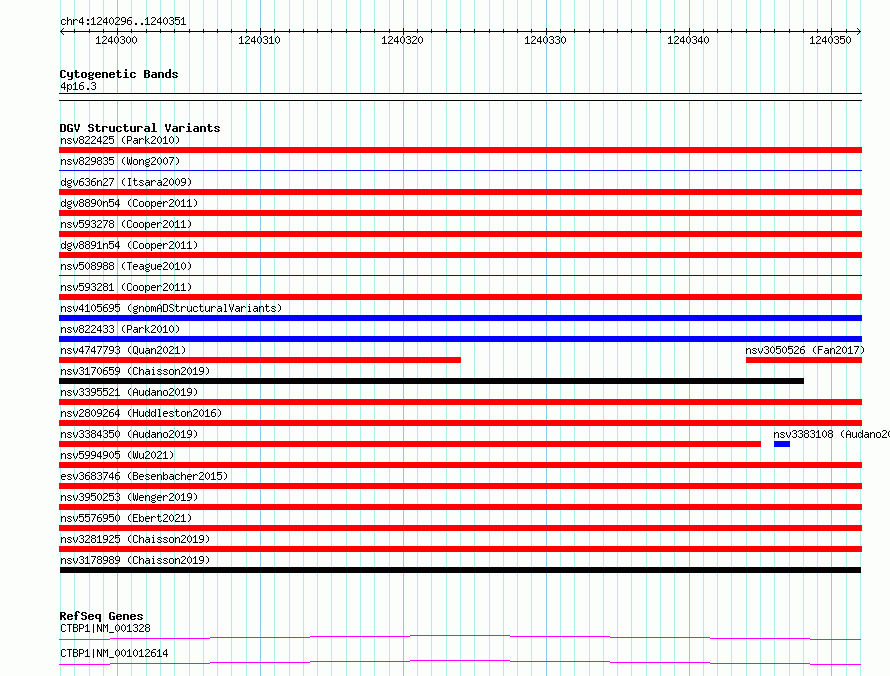The width and height of the screenshot is (890, 676).
Task: Click nsv508988 (Teague2010) variant label
Action: coord(126,266)
